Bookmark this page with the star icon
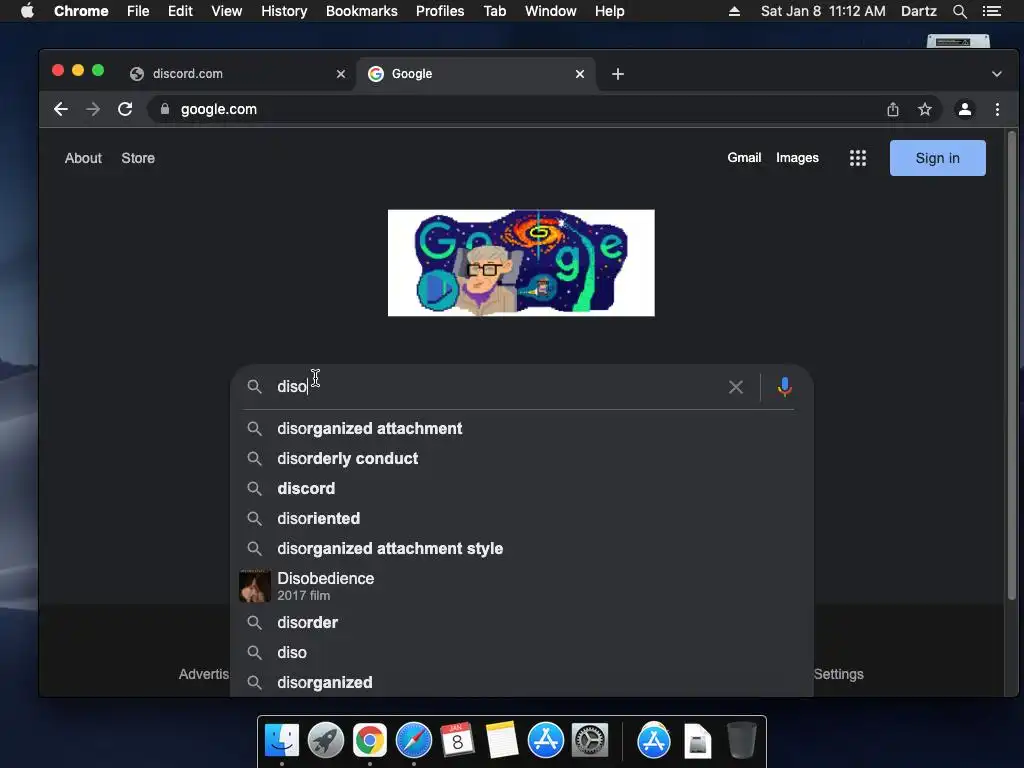 925,109
